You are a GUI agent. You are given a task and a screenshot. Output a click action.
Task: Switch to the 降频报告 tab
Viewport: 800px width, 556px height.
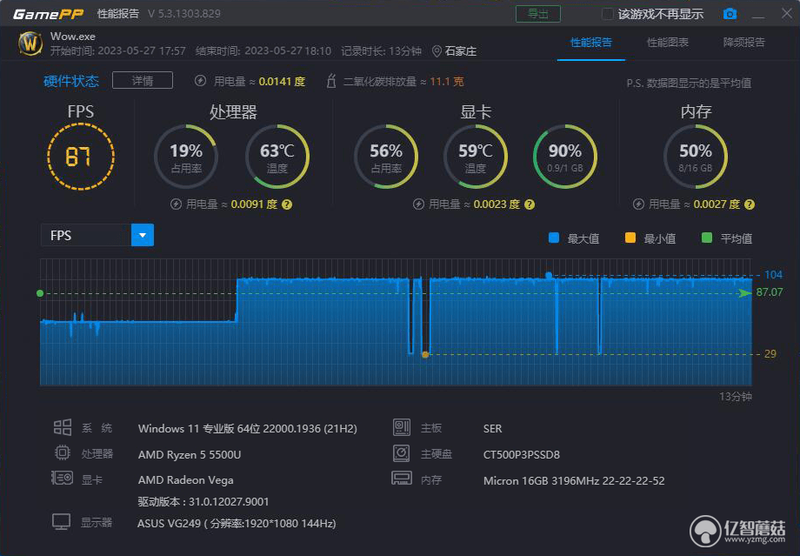[x=744, y=42]
